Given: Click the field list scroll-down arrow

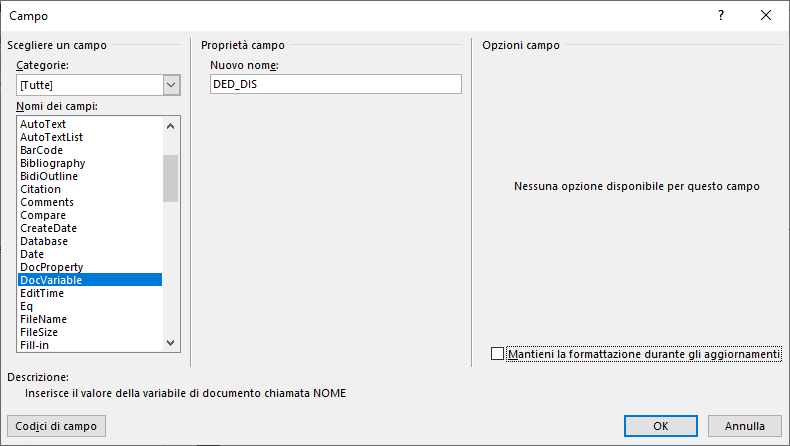Looking at the screenshot, I should 170,343.
